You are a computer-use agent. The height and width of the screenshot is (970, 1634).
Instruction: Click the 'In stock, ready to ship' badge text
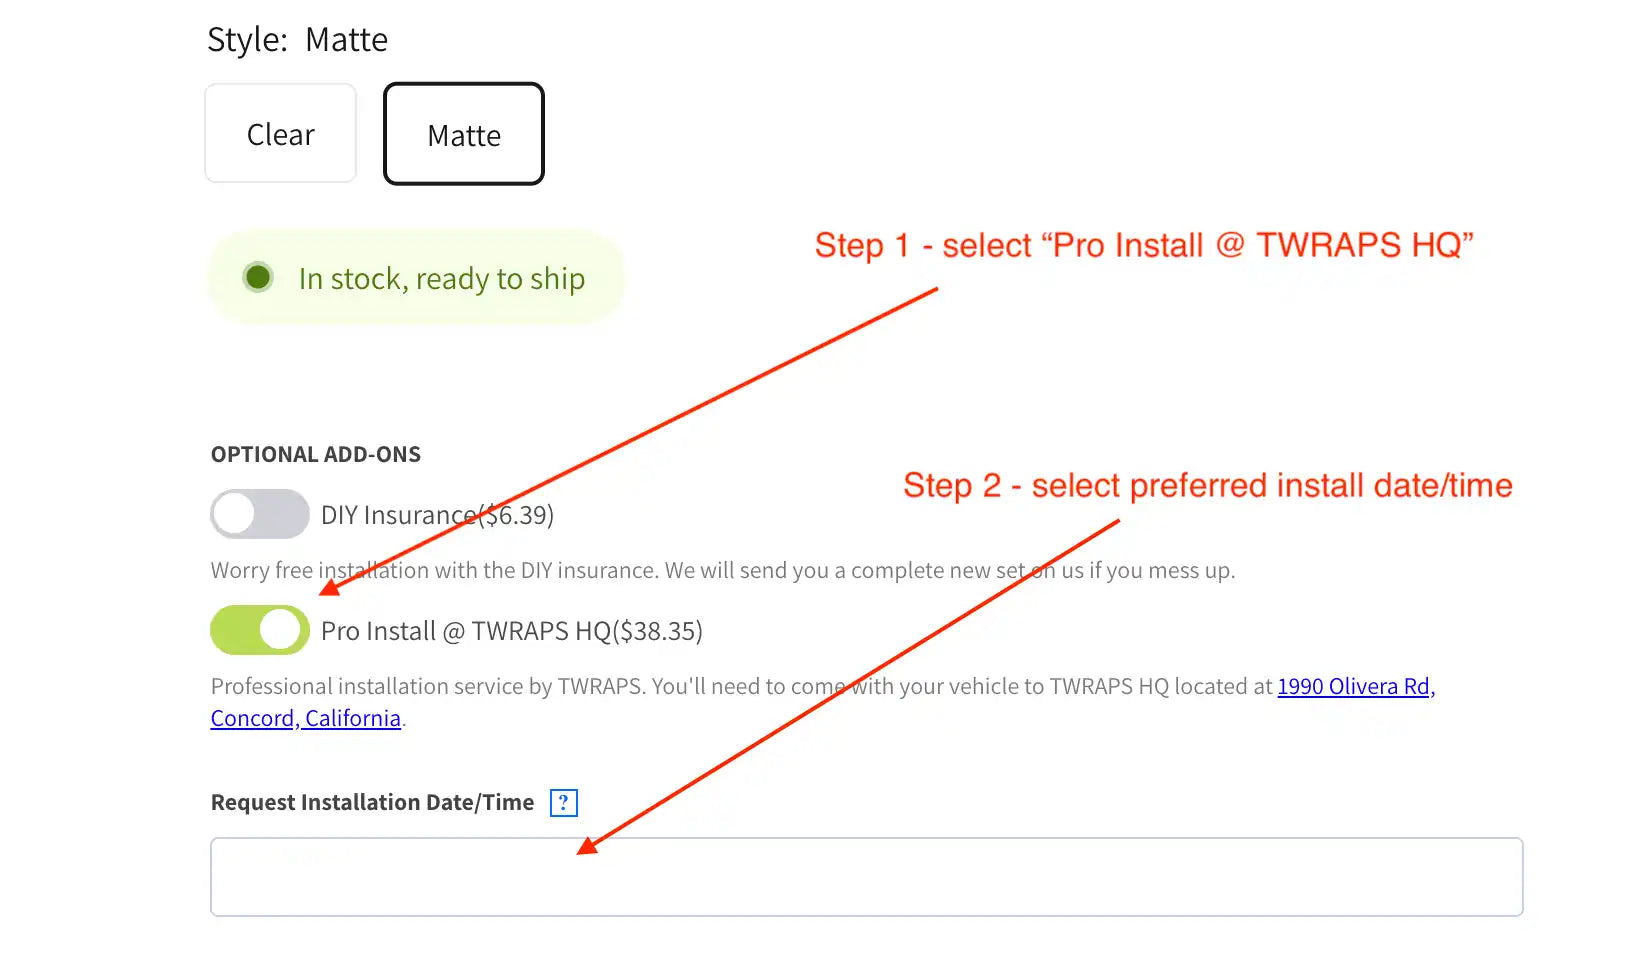pyautogui.click(x=441, y=279)
